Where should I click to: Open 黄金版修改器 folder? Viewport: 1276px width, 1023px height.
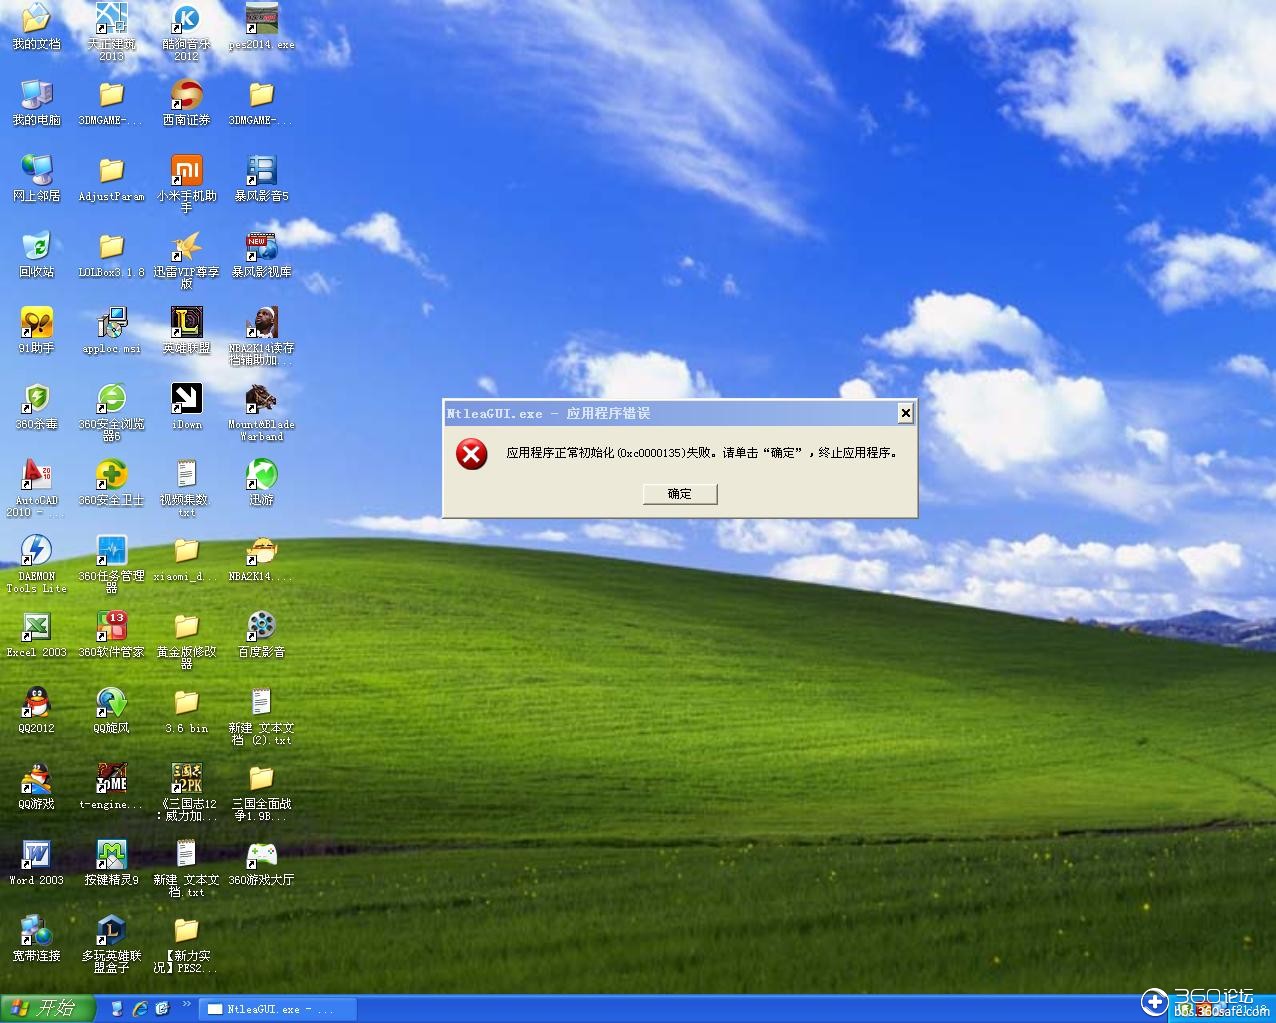coord(186,640)
